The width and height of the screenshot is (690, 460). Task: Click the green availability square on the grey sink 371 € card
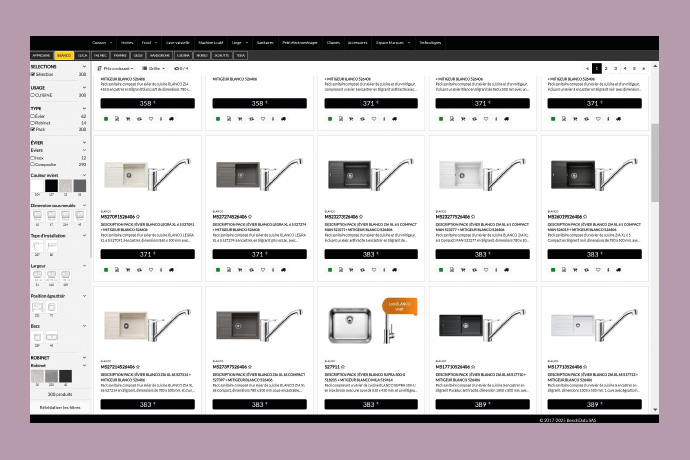(218, 270)
